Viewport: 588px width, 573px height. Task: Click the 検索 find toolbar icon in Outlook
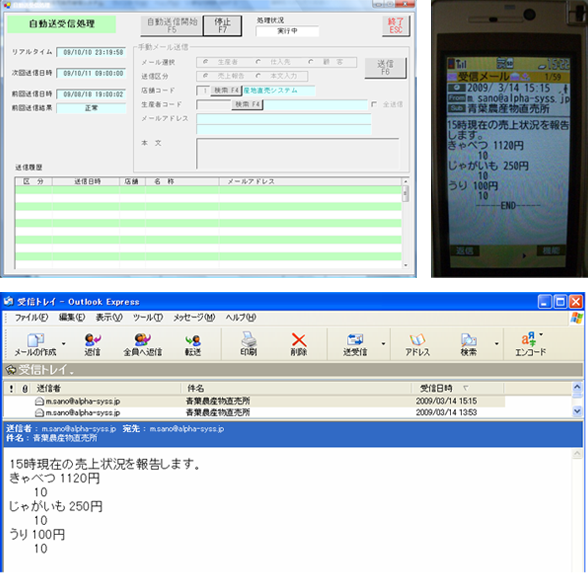point(468,340)
